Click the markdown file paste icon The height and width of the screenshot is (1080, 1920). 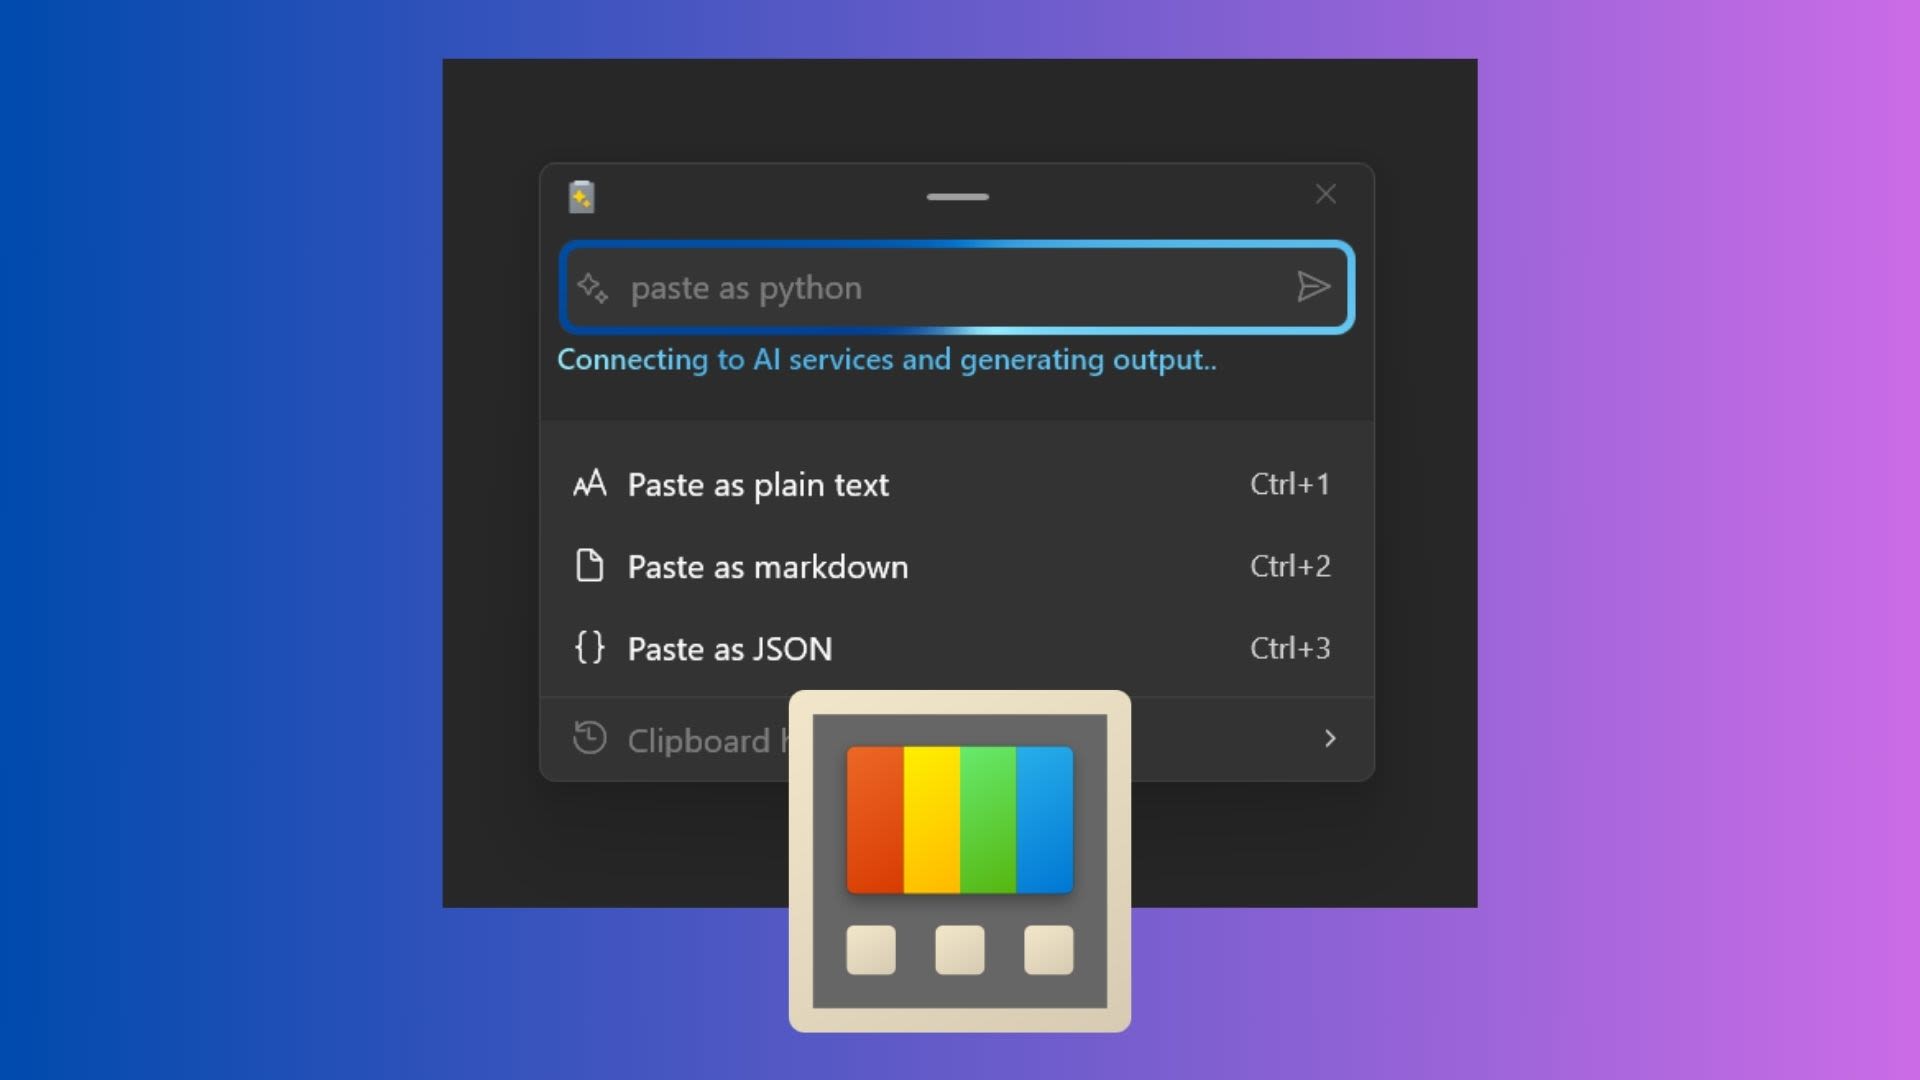pyautogui.click(x=589, y=564)
